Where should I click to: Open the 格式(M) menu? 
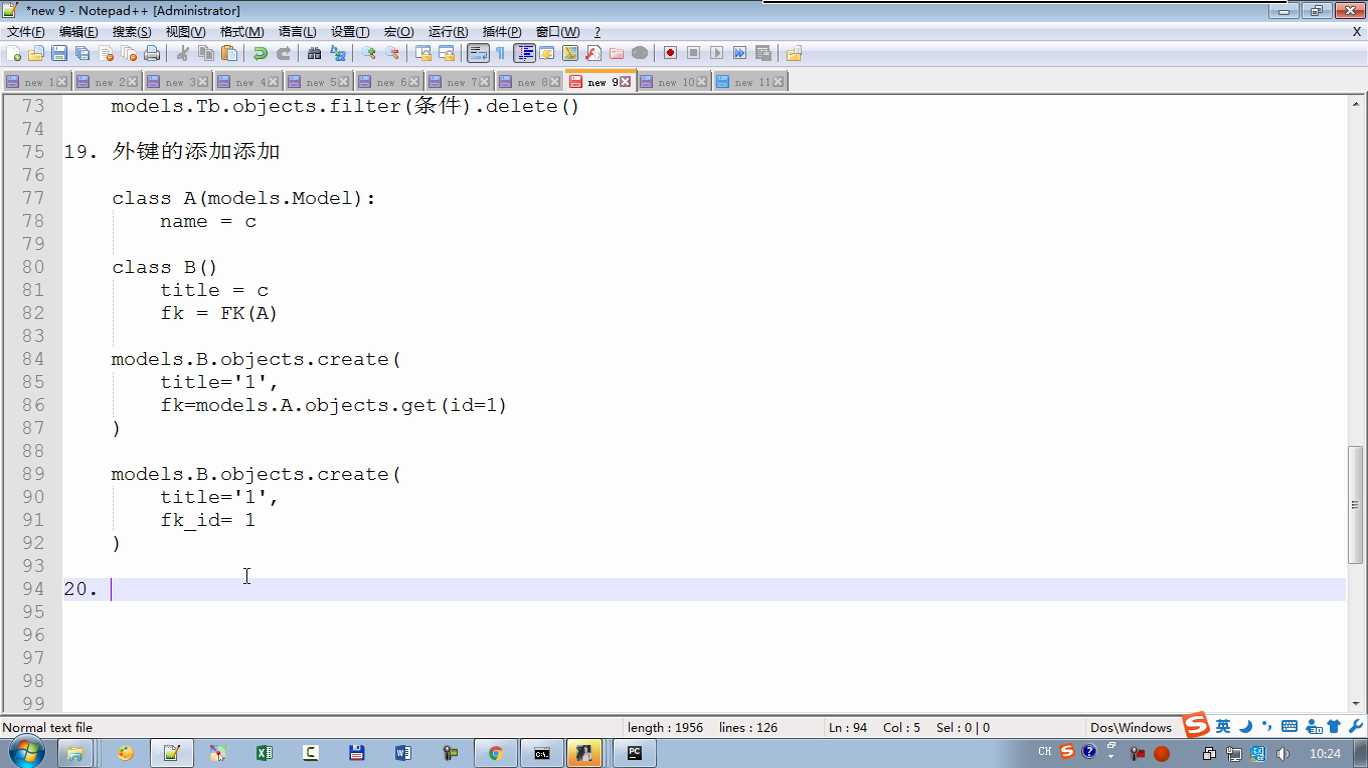tap(242, 32)
